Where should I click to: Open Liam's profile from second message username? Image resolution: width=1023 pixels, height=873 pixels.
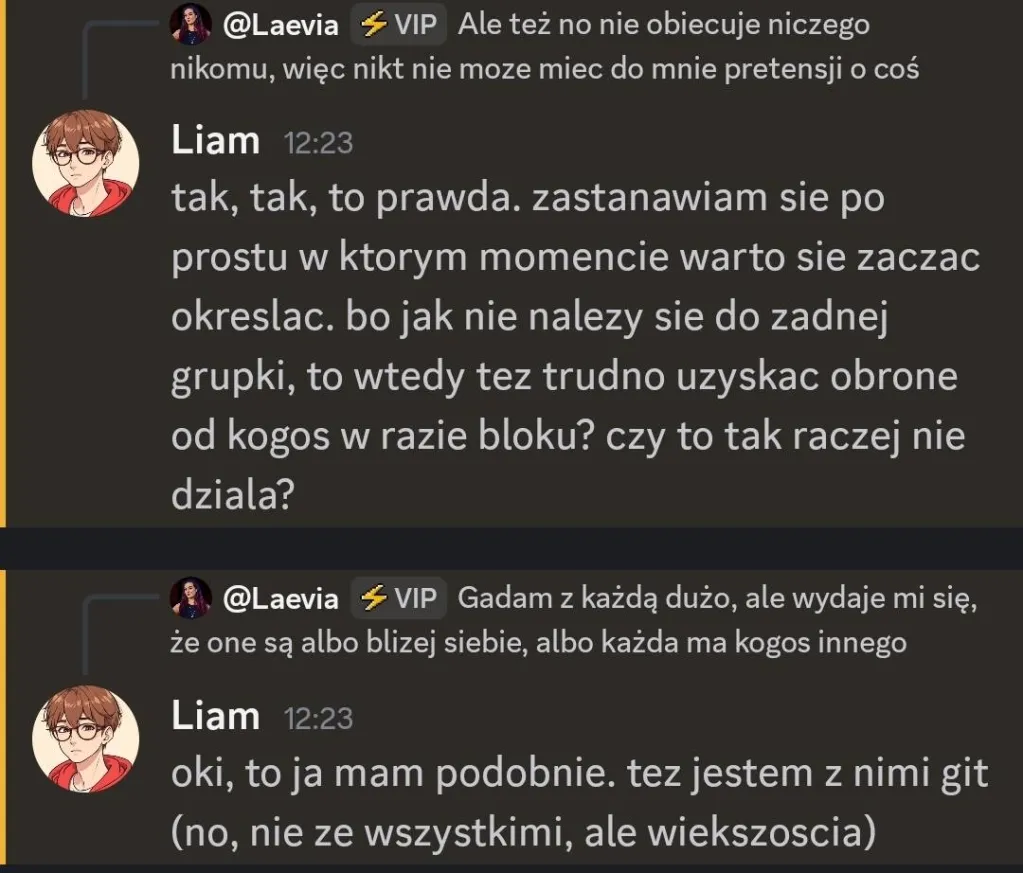tap(215, 716)
